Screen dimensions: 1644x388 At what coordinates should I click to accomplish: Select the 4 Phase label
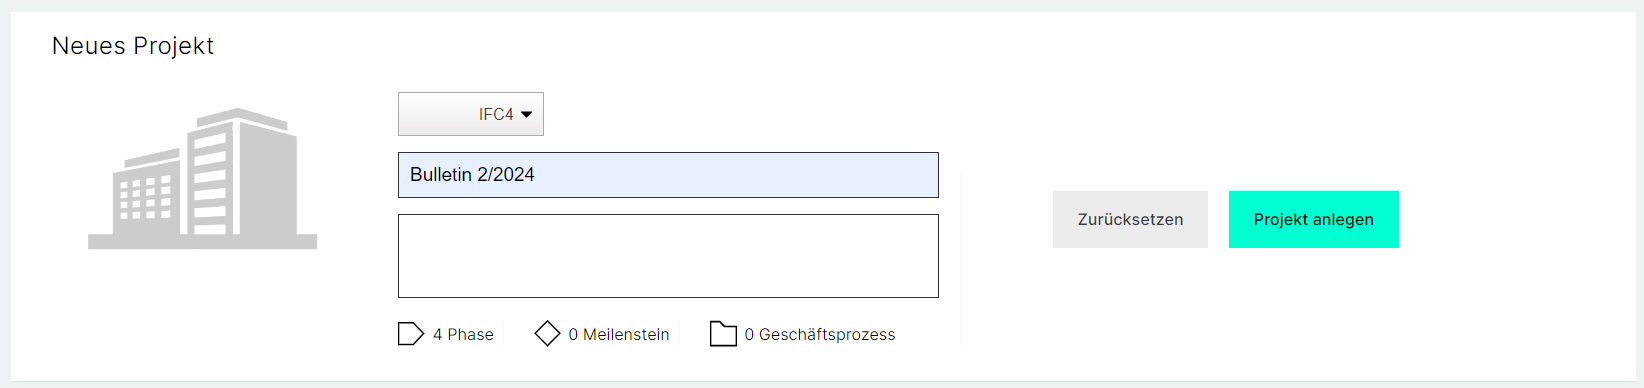(x=463, y=334)
